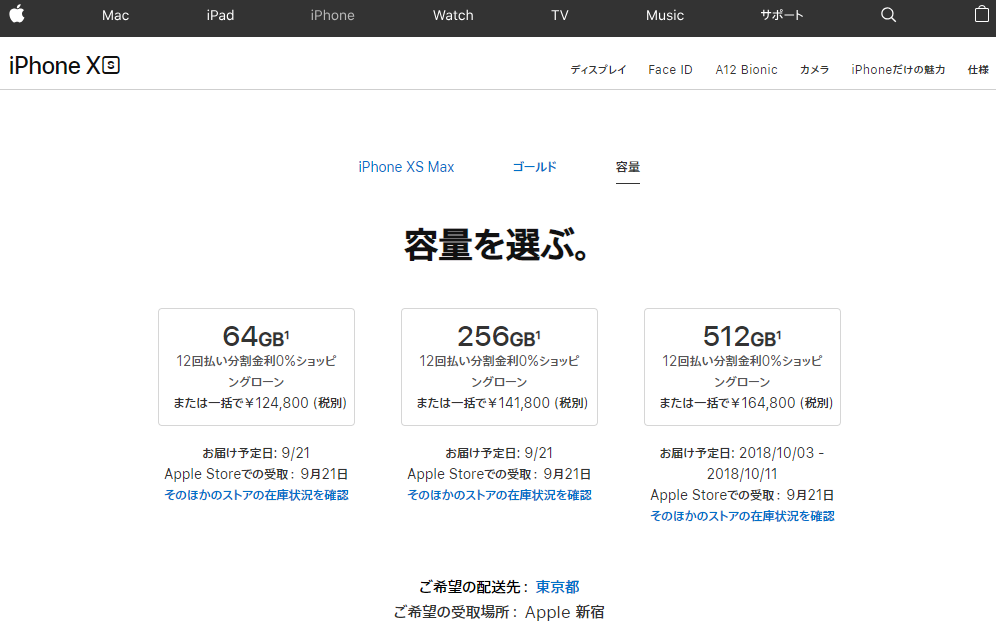This screenshot has width=996, height=628.
Task: Select the 256GB capacity option
Action: [x=499, y=367]
